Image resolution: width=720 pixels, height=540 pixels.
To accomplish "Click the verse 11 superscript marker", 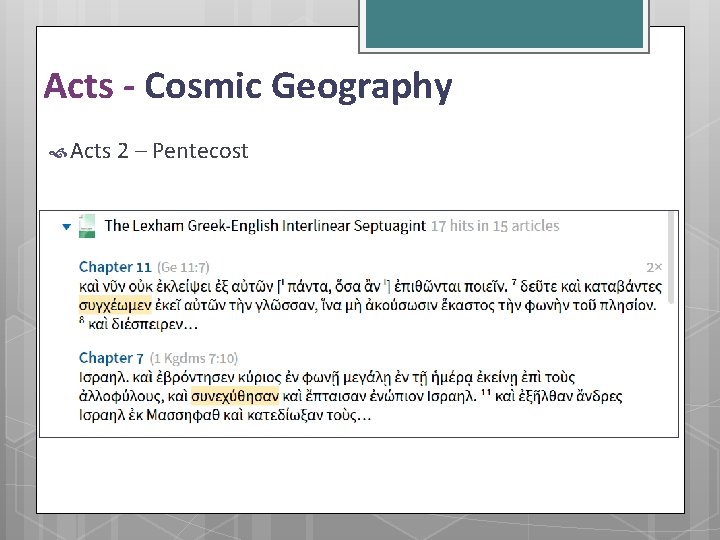I will 485,392.
